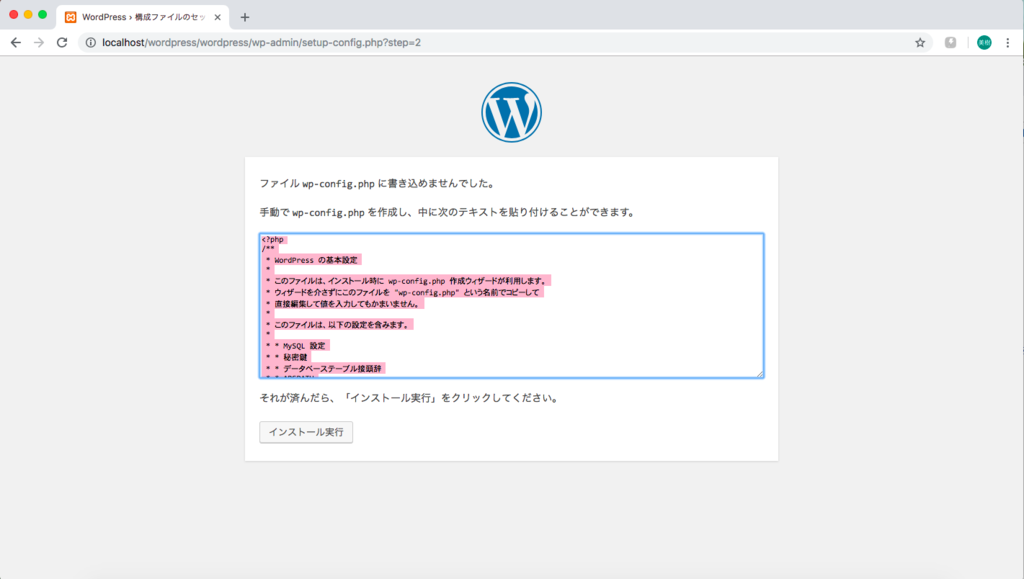1024x579 pixels.
Task: Open the profile avatar menu
Action: (x=983, y=43)
